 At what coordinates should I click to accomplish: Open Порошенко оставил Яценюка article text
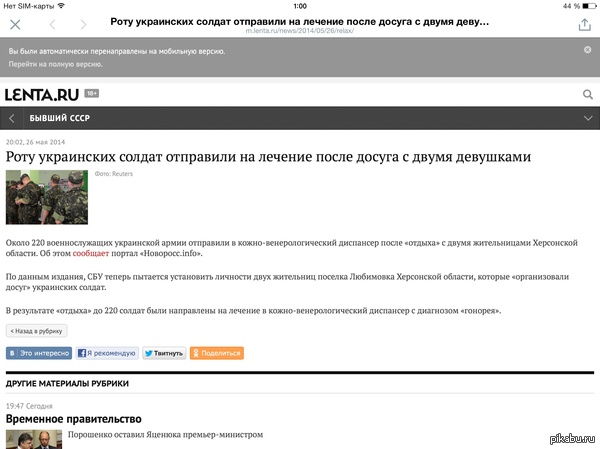click(x=165, y=435)
